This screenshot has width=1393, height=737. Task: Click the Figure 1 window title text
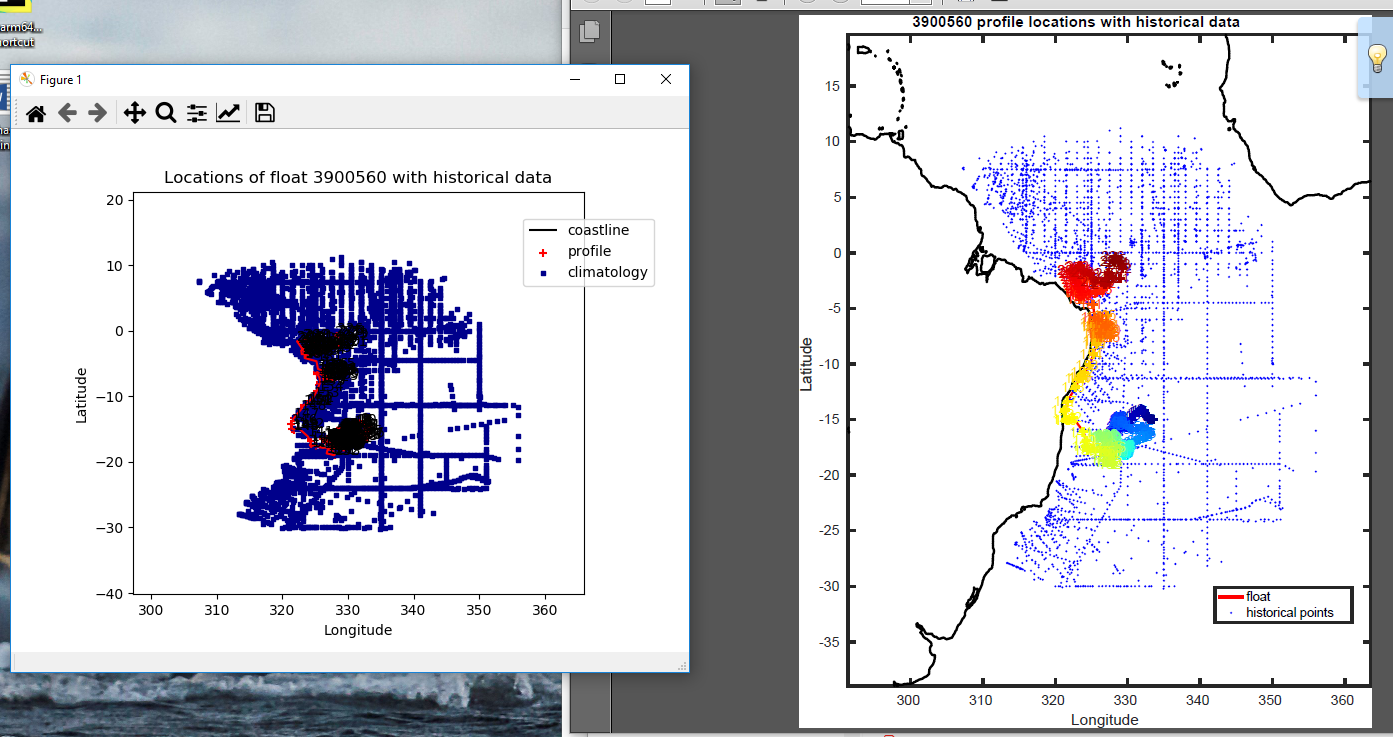pos(61,79)
